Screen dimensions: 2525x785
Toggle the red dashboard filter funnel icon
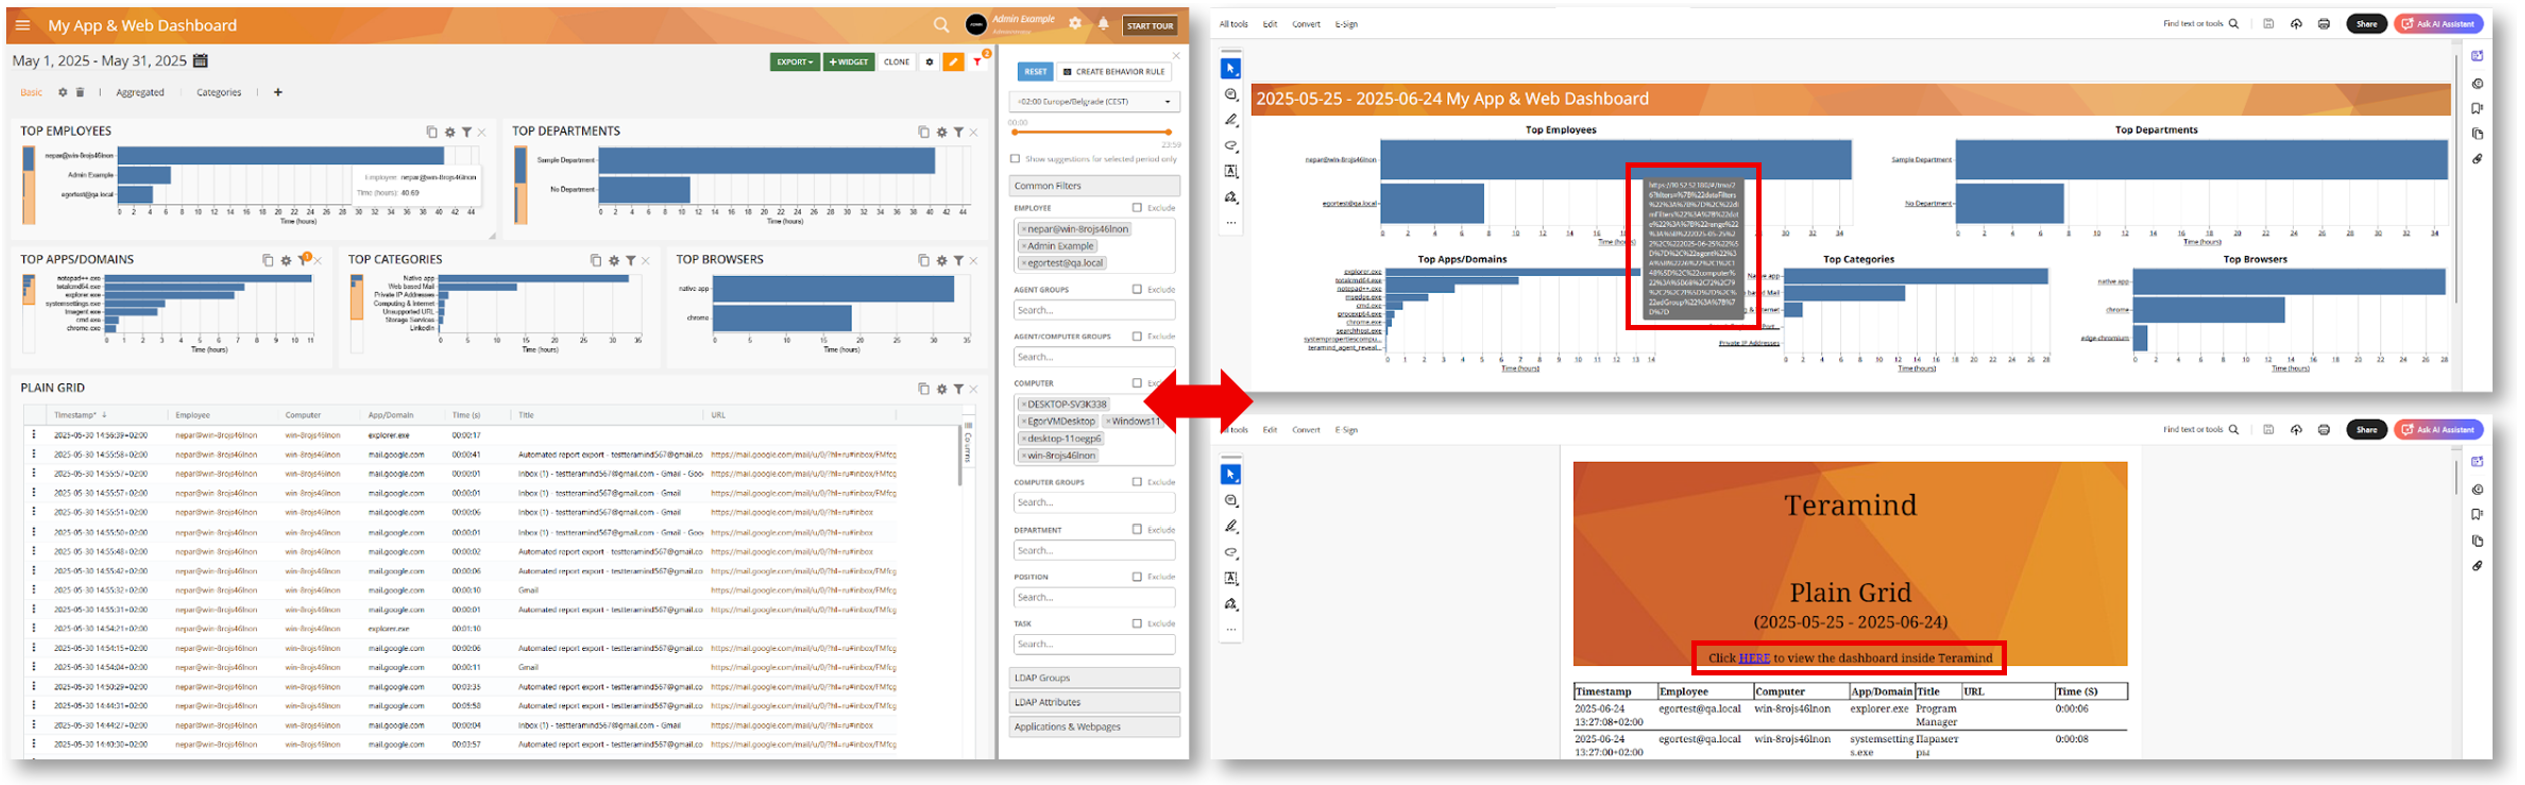pyautogui.click(x=977, y=62)
